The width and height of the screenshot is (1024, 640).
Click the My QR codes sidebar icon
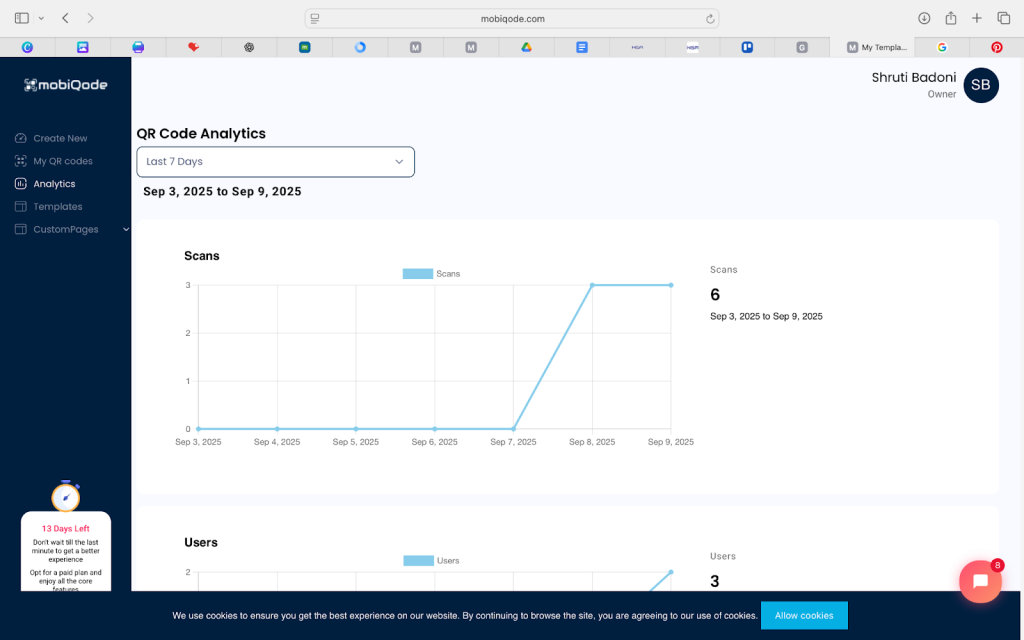[21, 161]
